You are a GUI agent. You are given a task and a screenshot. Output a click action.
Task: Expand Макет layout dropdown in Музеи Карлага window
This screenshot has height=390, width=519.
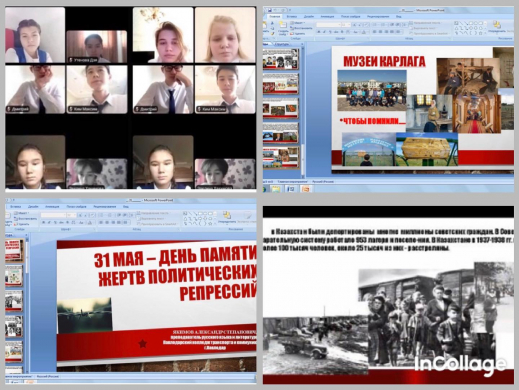(297, 23)
